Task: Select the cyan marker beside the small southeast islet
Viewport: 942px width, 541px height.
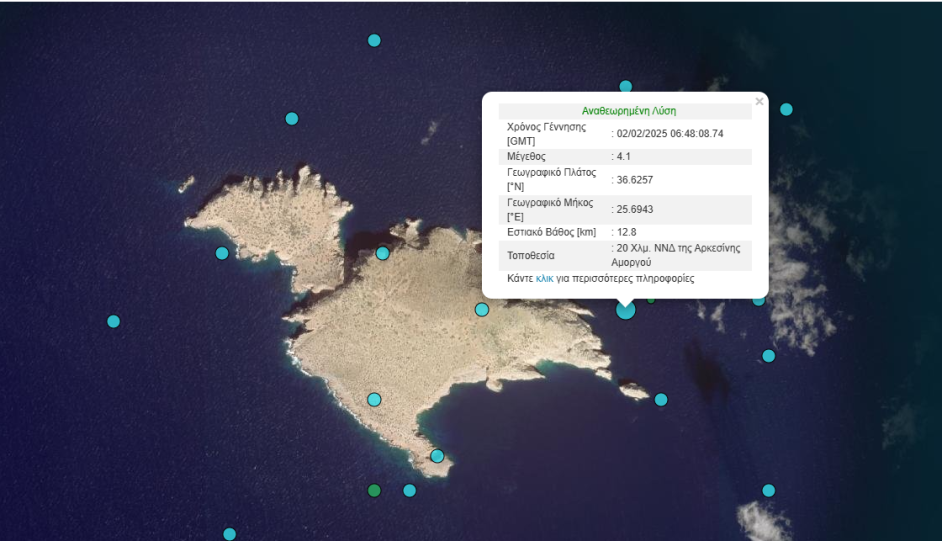Action: tap(660, 399)
